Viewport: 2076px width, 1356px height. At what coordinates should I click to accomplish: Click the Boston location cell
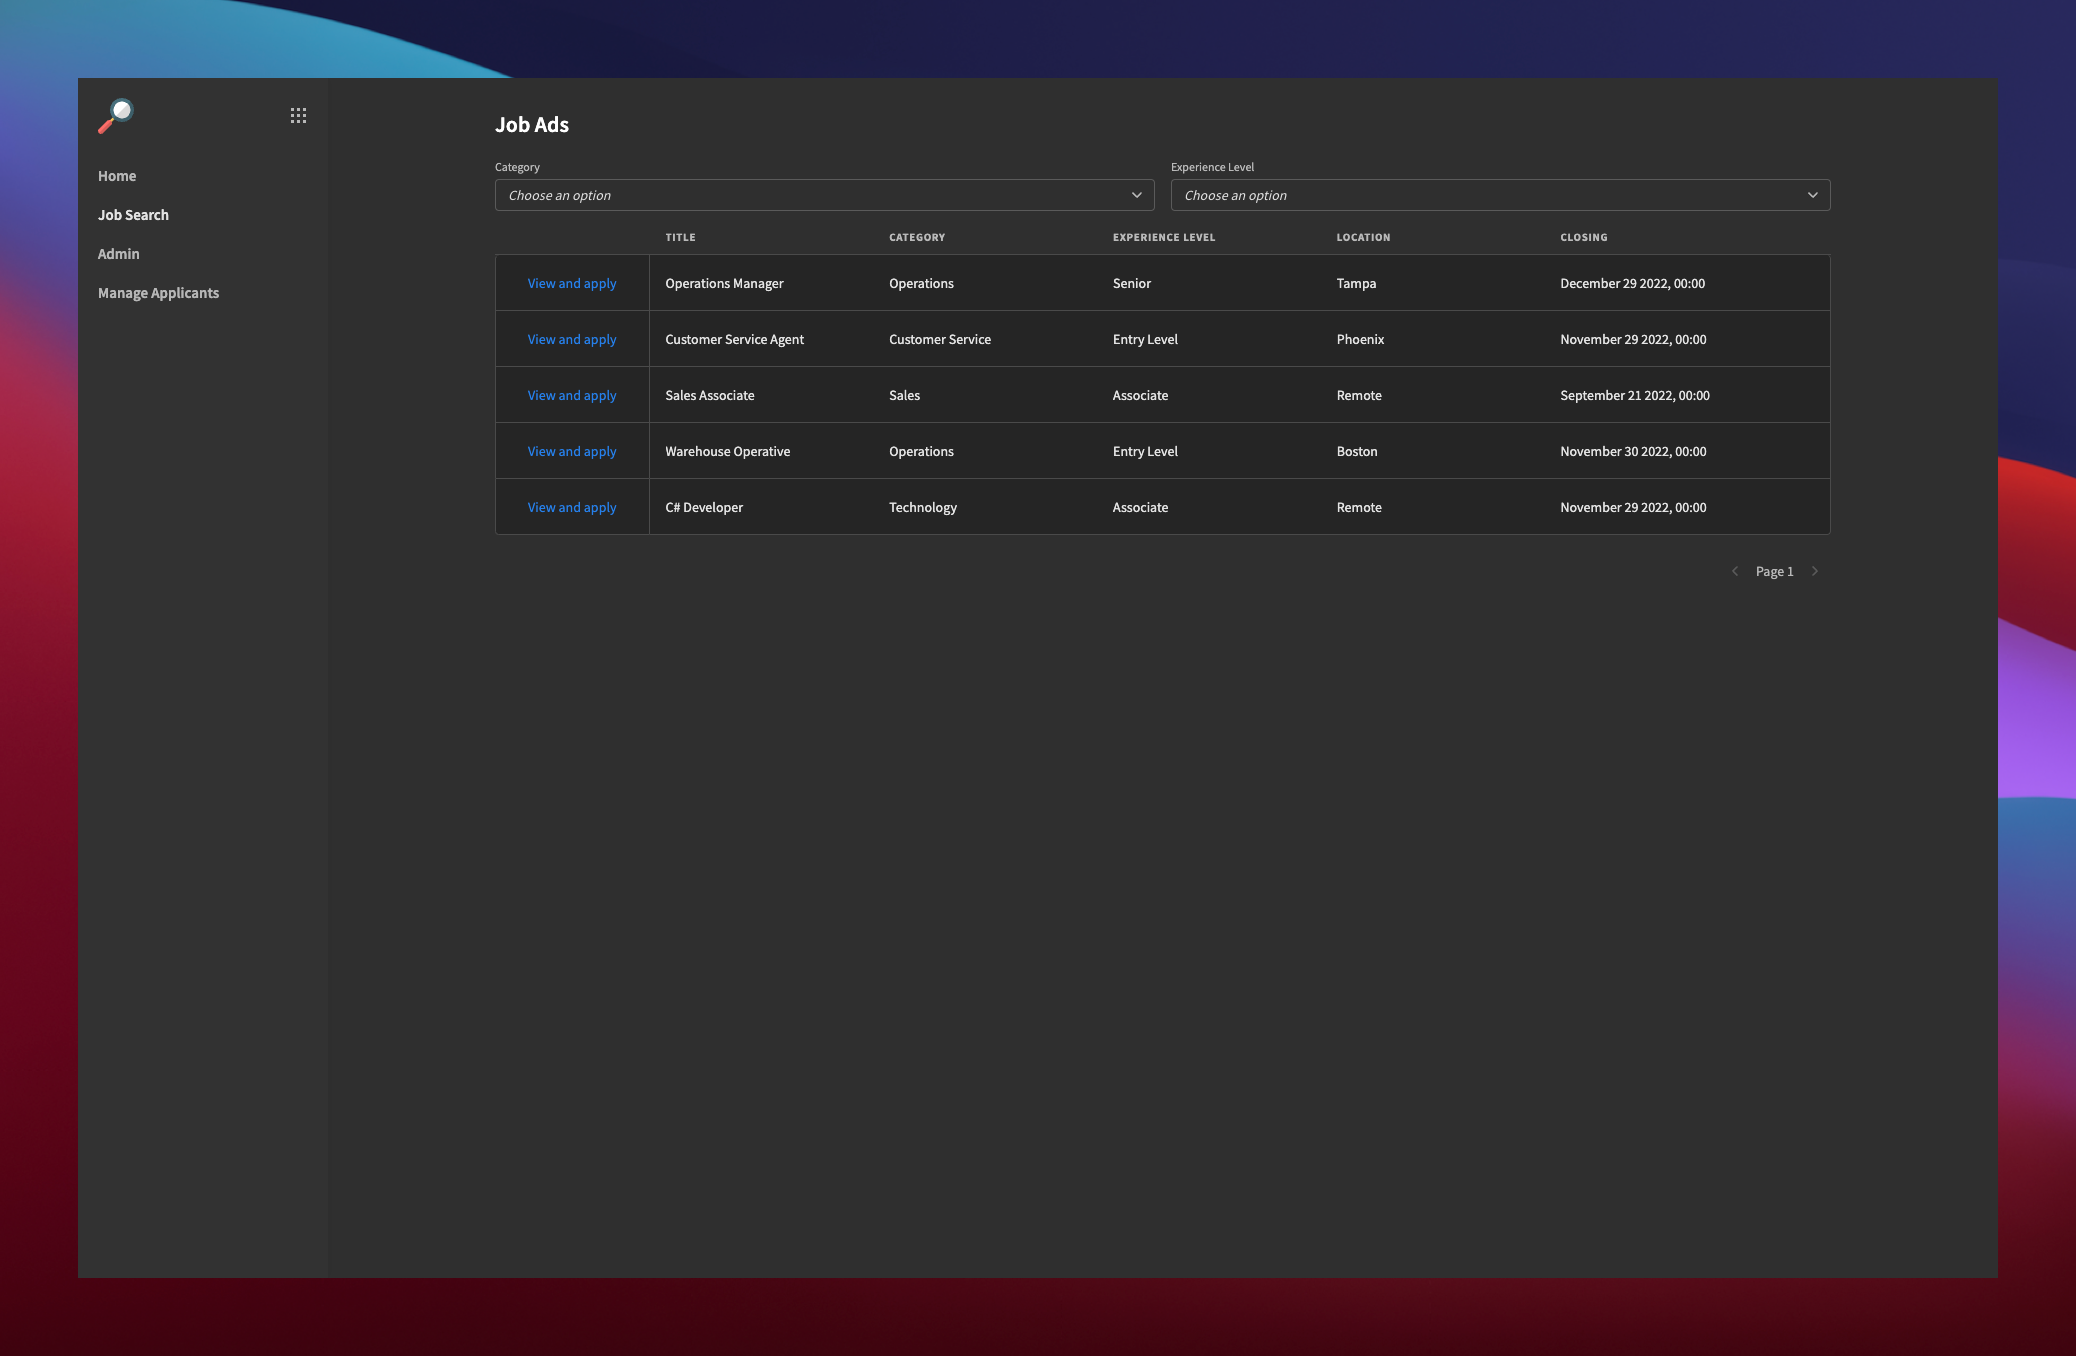pyautogui.click(x=1357, y=451)
